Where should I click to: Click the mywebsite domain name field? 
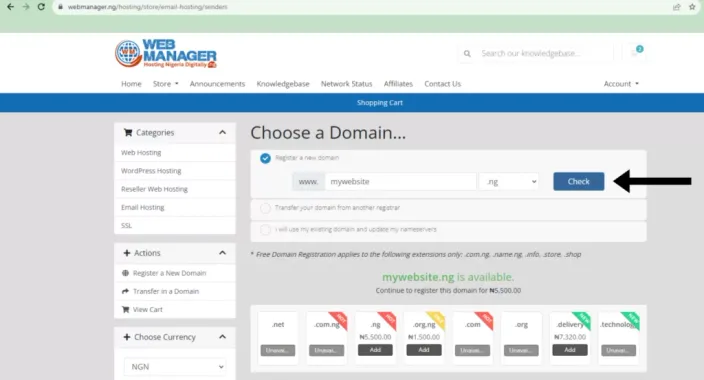point(400,181)
